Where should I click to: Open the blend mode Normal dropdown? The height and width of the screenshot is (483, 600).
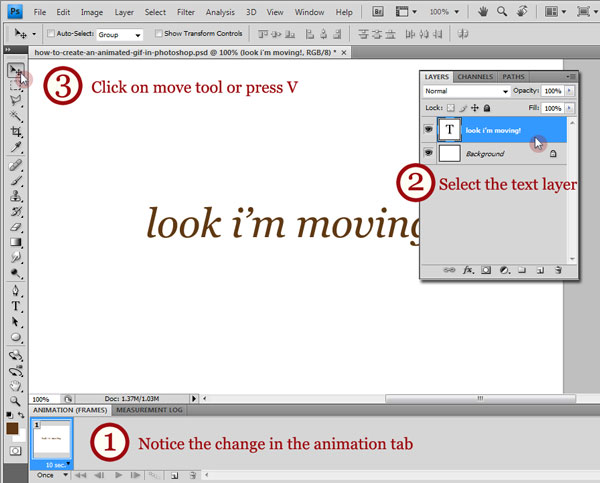click(x=466, y=91)
